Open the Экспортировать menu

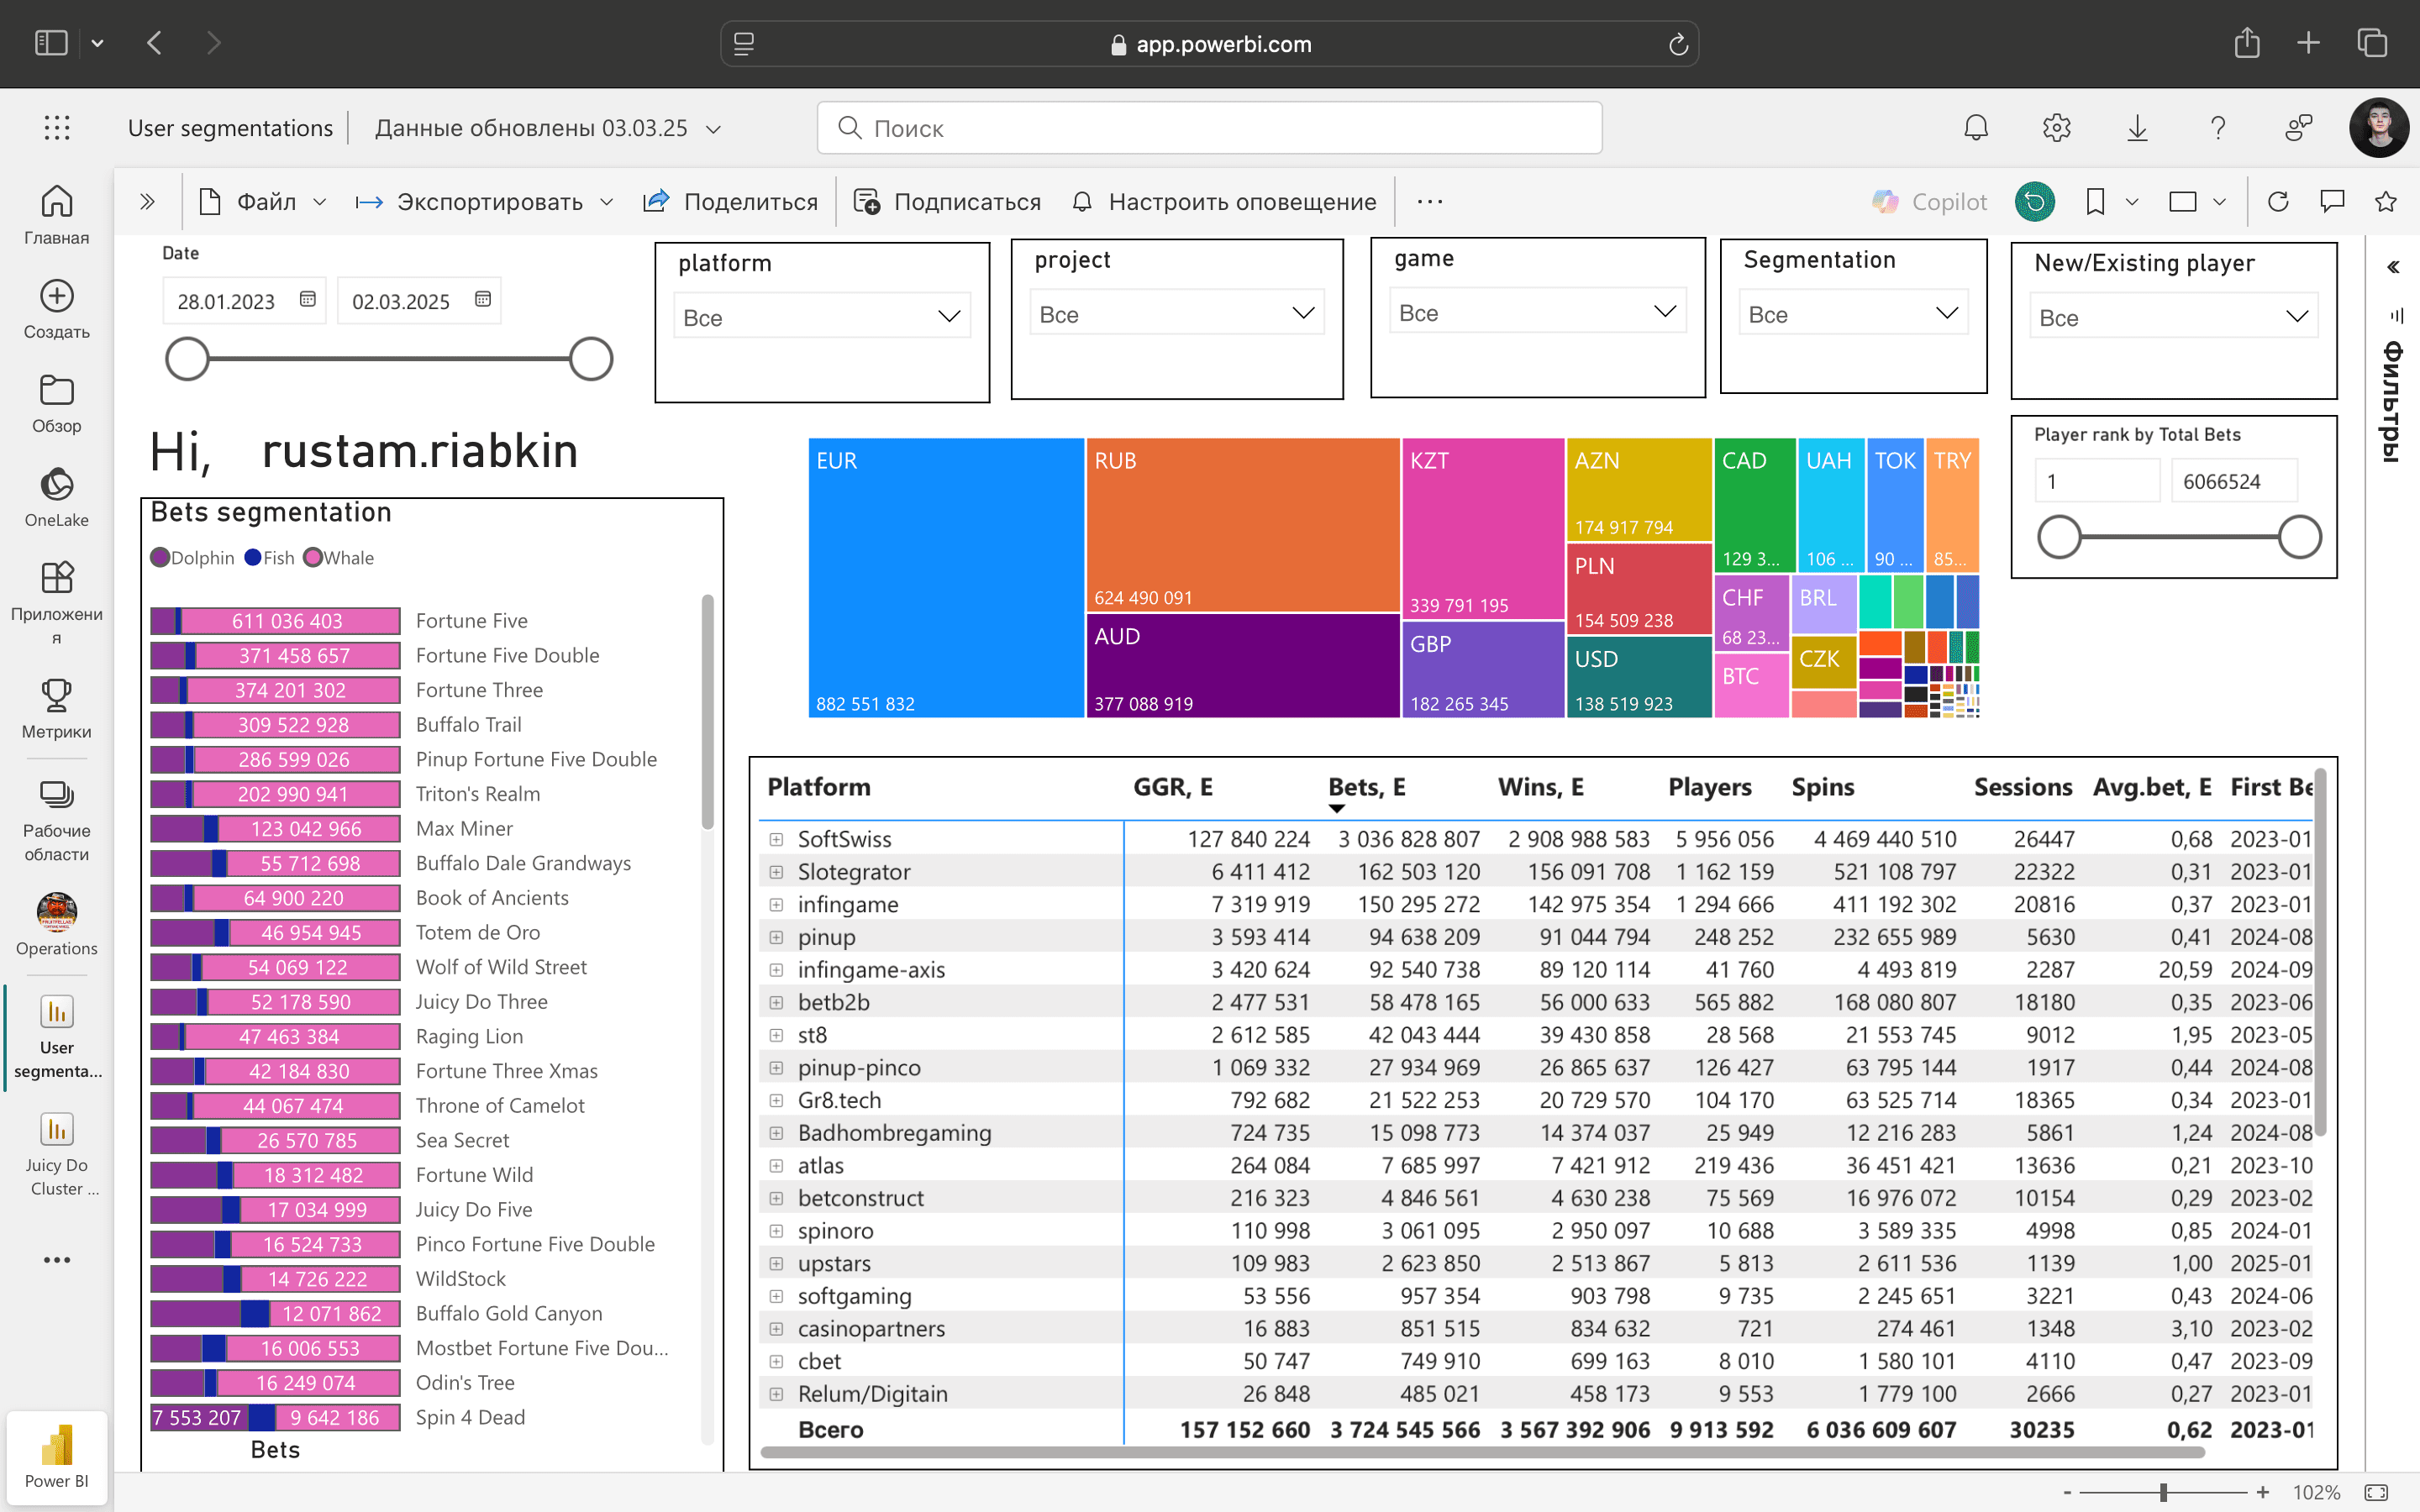485,202
